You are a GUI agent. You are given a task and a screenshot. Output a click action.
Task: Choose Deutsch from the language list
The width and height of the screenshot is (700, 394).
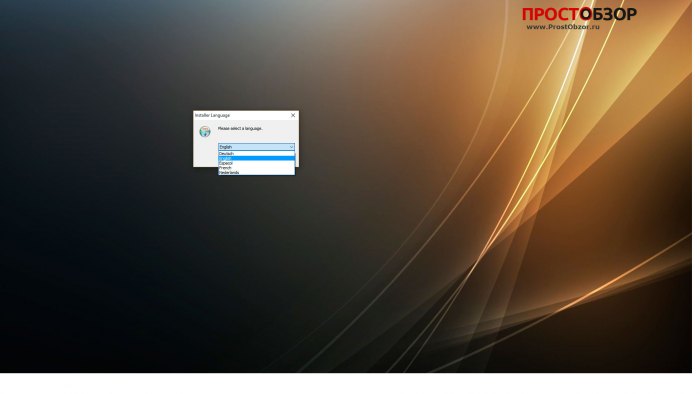(x=256, y=153)
